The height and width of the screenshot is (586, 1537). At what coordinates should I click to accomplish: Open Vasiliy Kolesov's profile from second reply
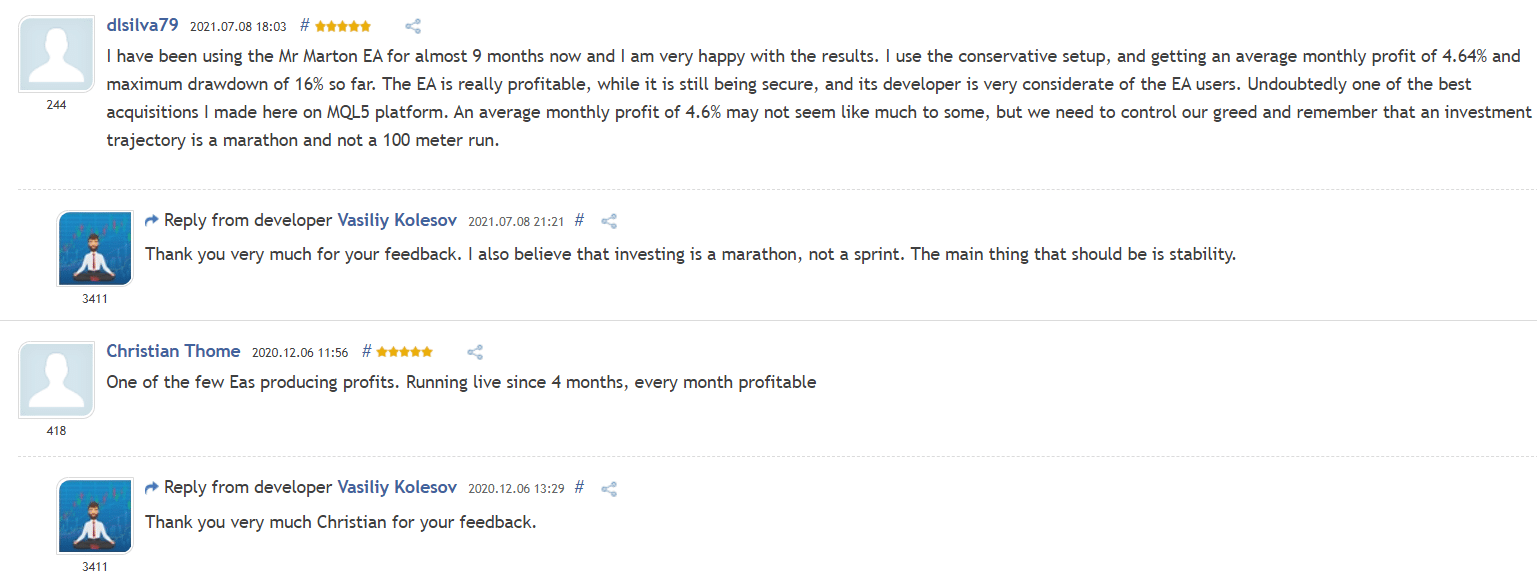397,488
